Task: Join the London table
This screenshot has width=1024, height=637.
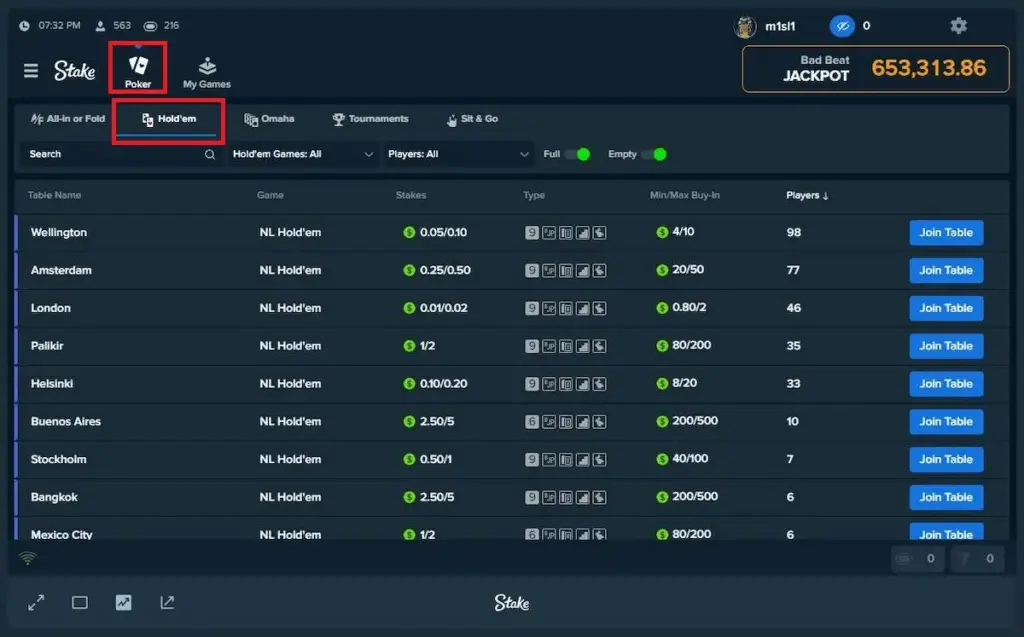Action: [946, 308]
